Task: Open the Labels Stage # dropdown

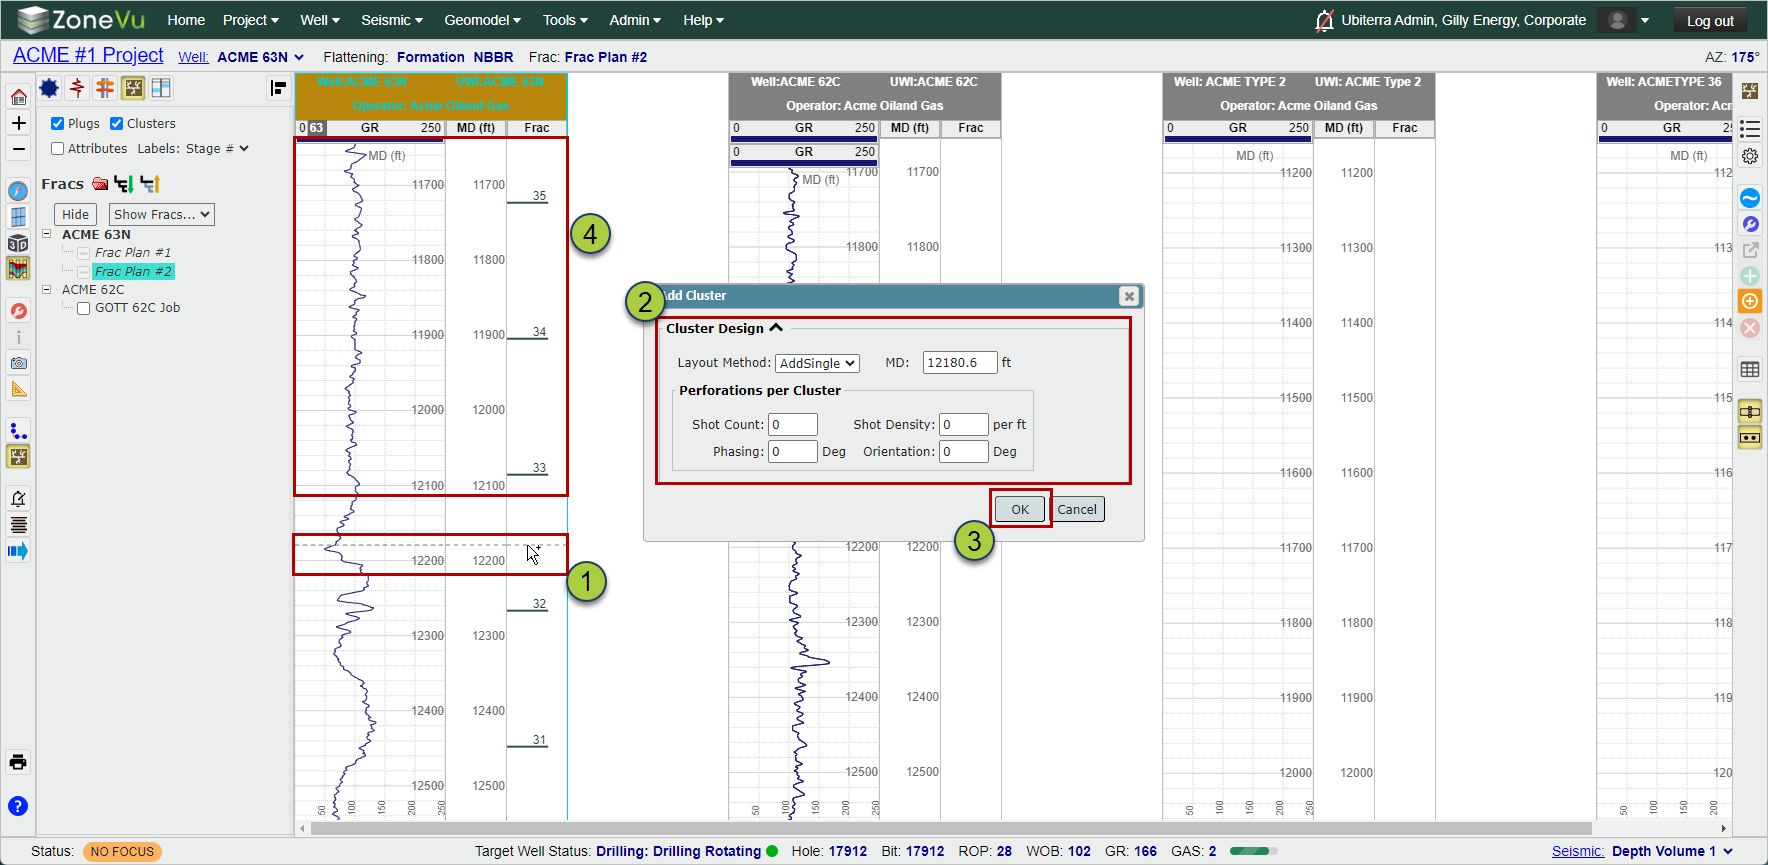Action: (x=217, y=149)
